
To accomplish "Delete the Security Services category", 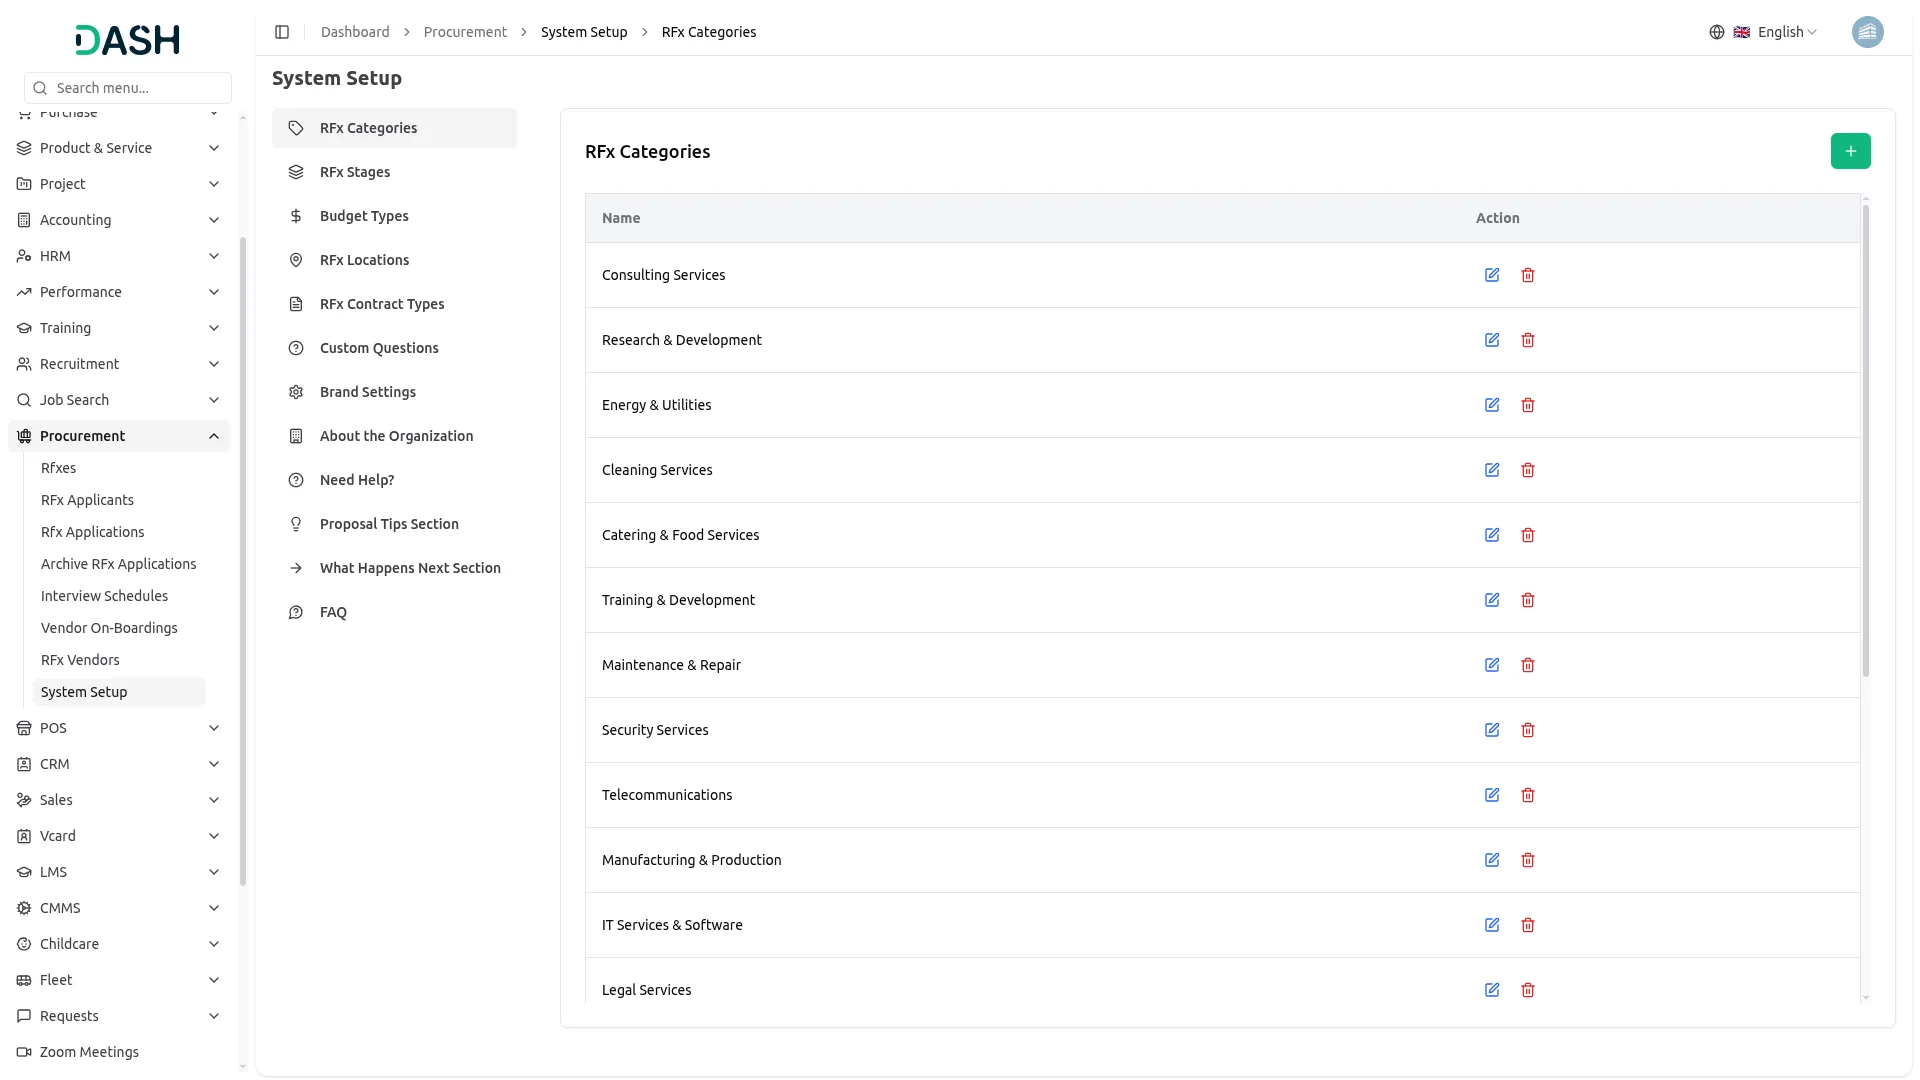I will pos(1528,730).
